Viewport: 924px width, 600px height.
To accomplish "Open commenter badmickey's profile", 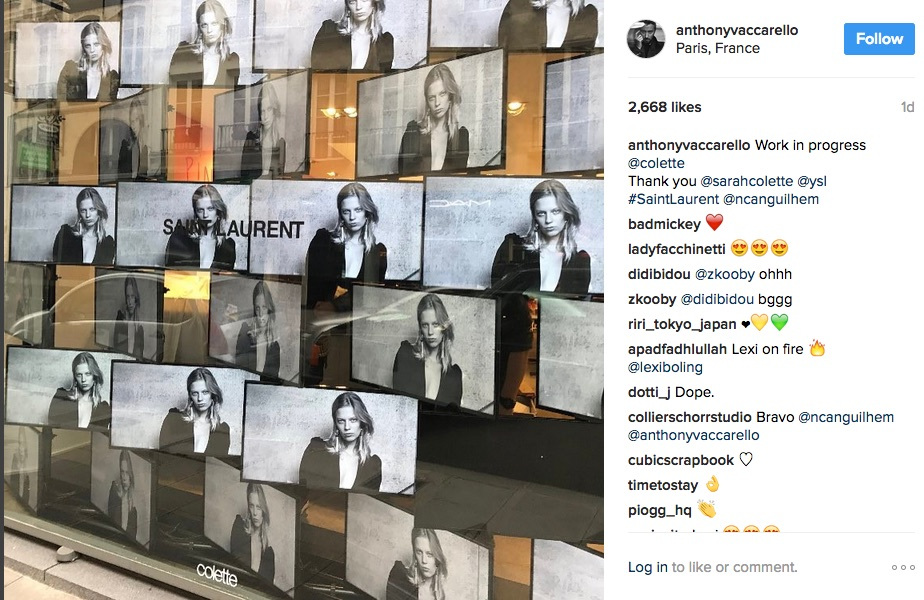I will click(664, 224).
